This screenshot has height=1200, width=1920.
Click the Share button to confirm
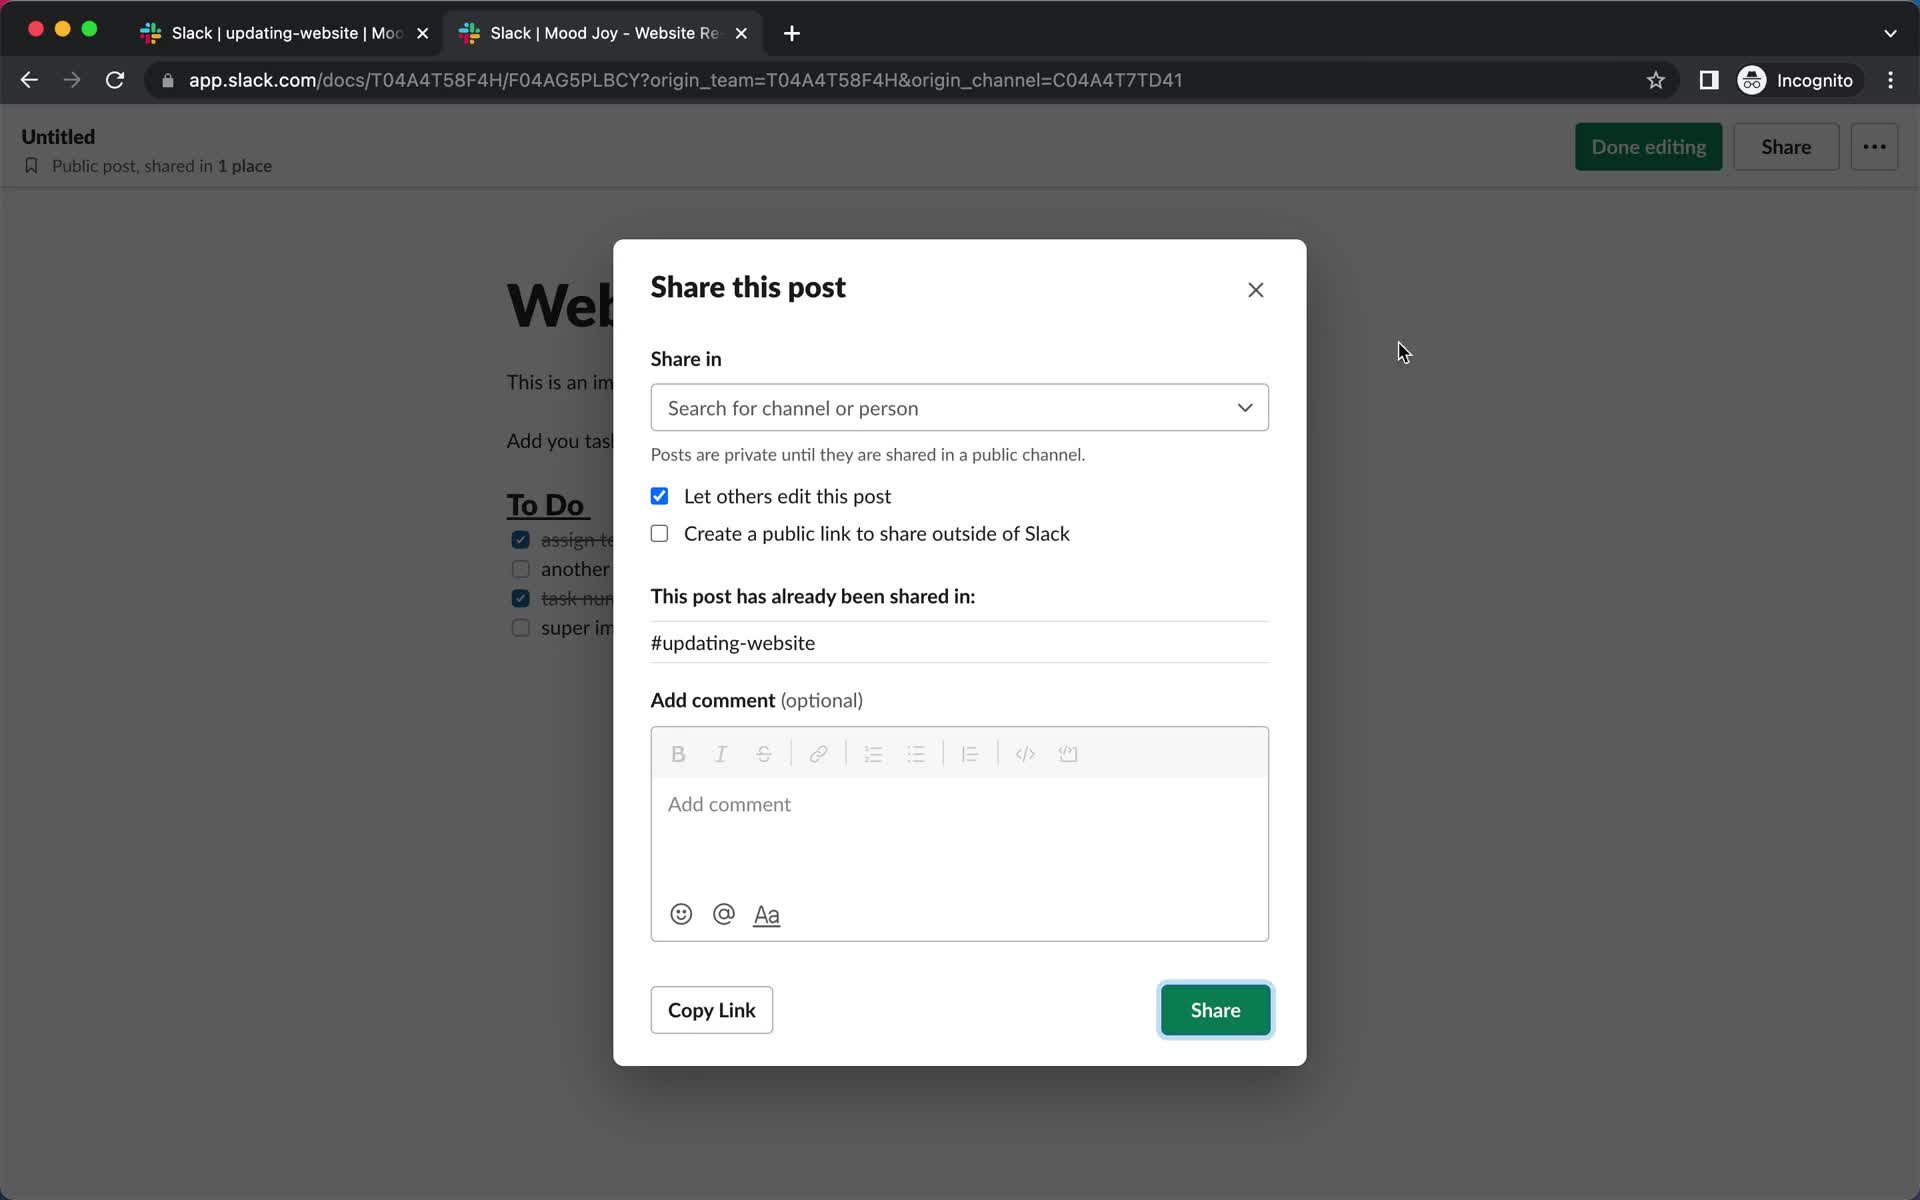1215,1009
